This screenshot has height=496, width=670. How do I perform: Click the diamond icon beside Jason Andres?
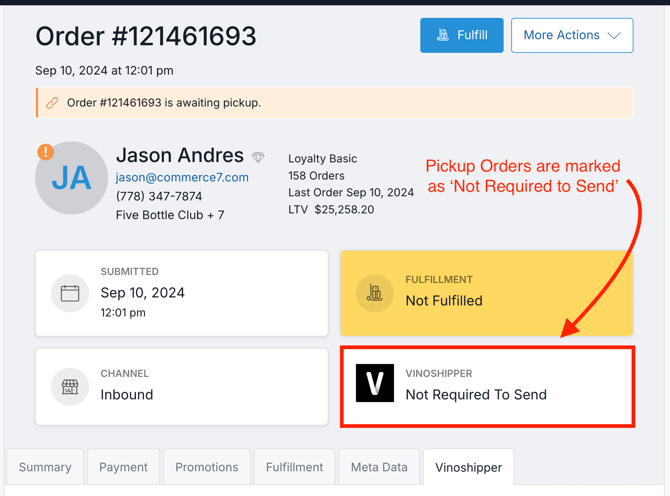pos(258,157)
